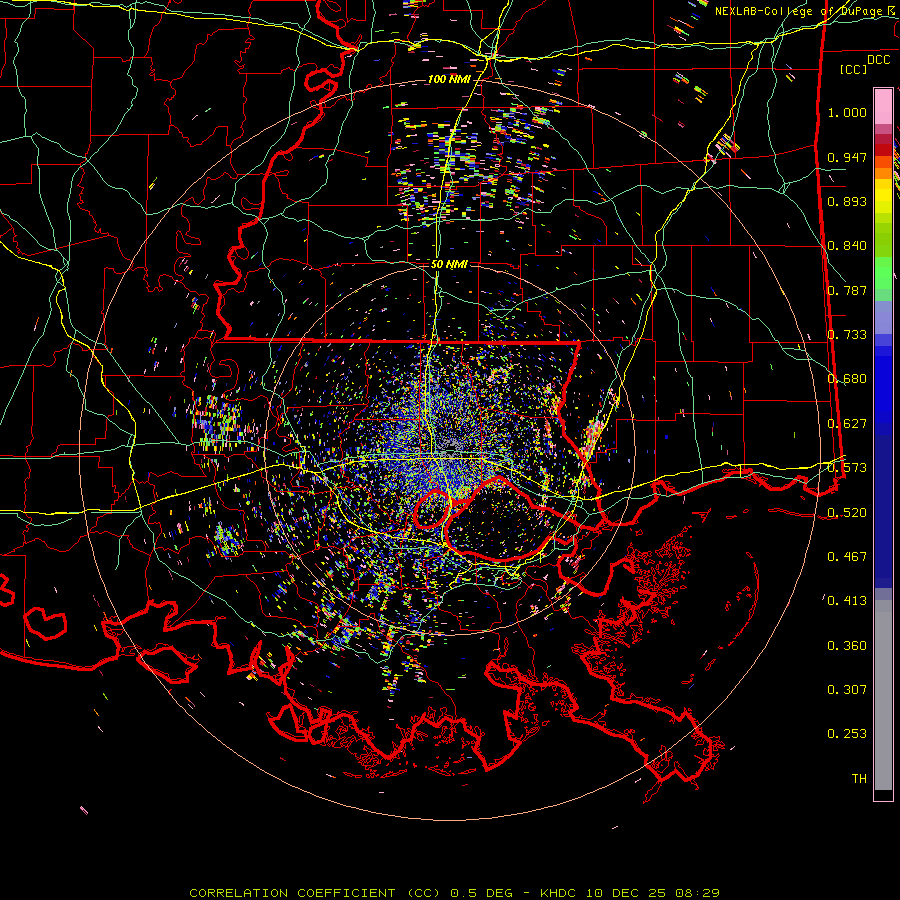This screenshot has width=900, height=900.
Task: Click the 100 NMI range ring label
Action: pos(449,79)
